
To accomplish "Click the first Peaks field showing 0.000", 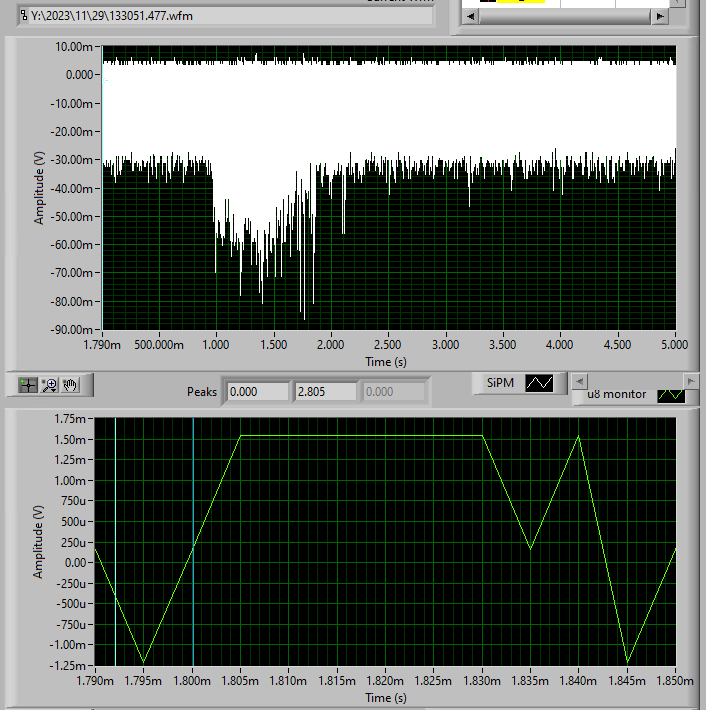I will (258, 392).
